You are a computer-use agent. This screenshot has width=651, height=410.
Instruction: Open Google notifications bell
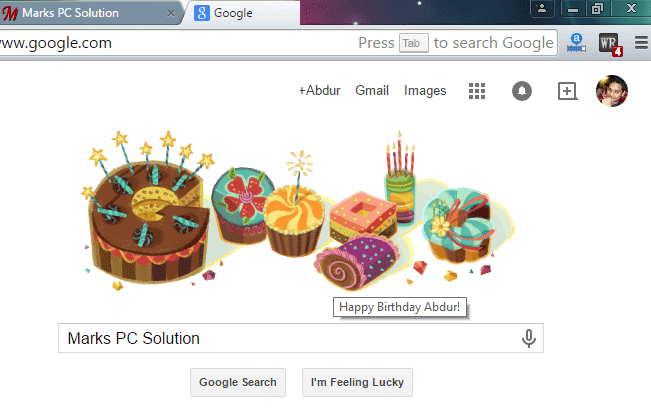coord(522,91)
